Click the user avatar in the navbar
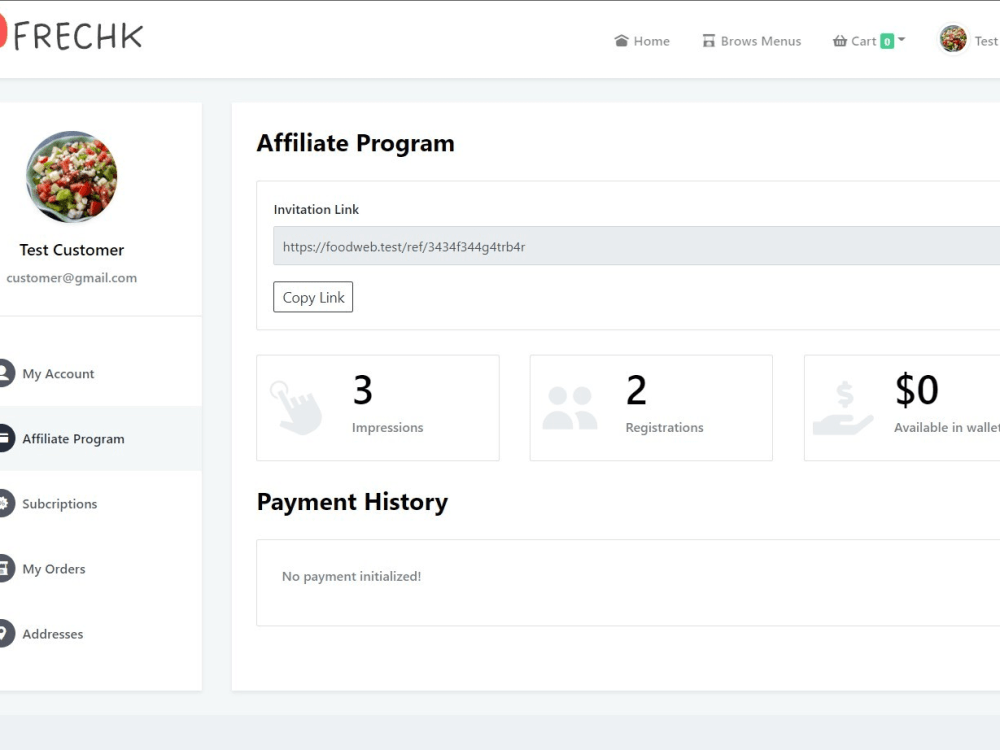 pyautogui.click(x=953, y=39)
